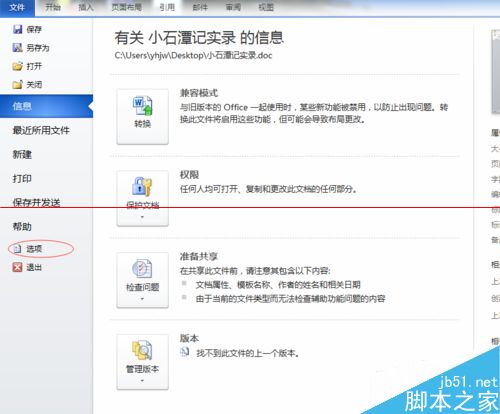
Task: Click the small icon beside the no-previous-versions text
Action: pyautogui.click(x=185, y=352)
